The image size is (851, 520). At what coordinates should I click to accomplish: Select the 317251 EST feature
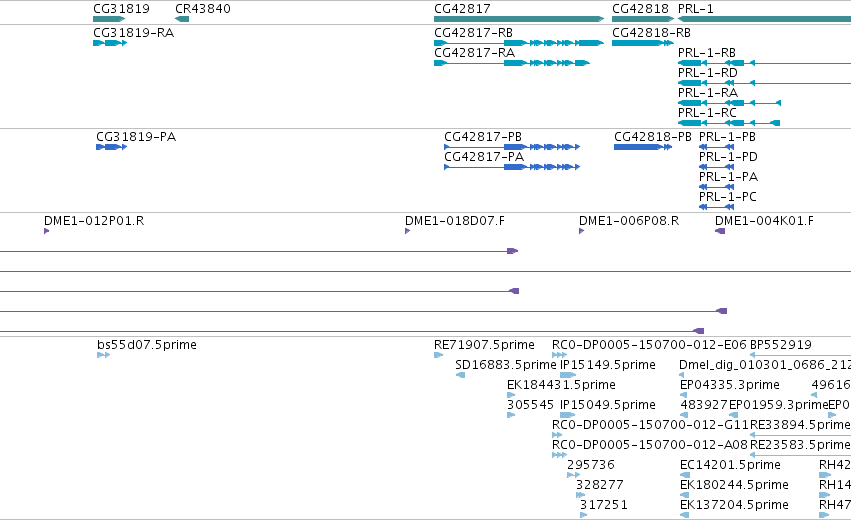pyautogui.click(x=583, y=515)
